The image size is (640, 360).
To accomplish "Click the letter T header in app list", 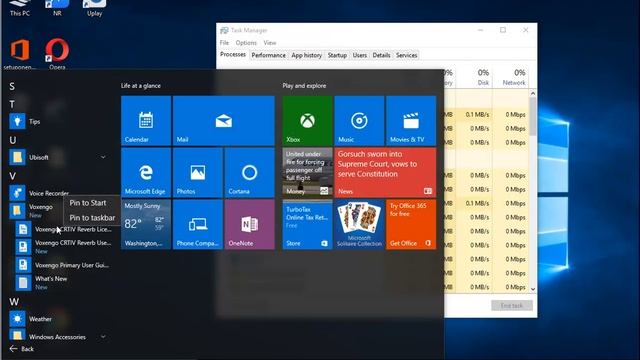I will tap(12, 104).
